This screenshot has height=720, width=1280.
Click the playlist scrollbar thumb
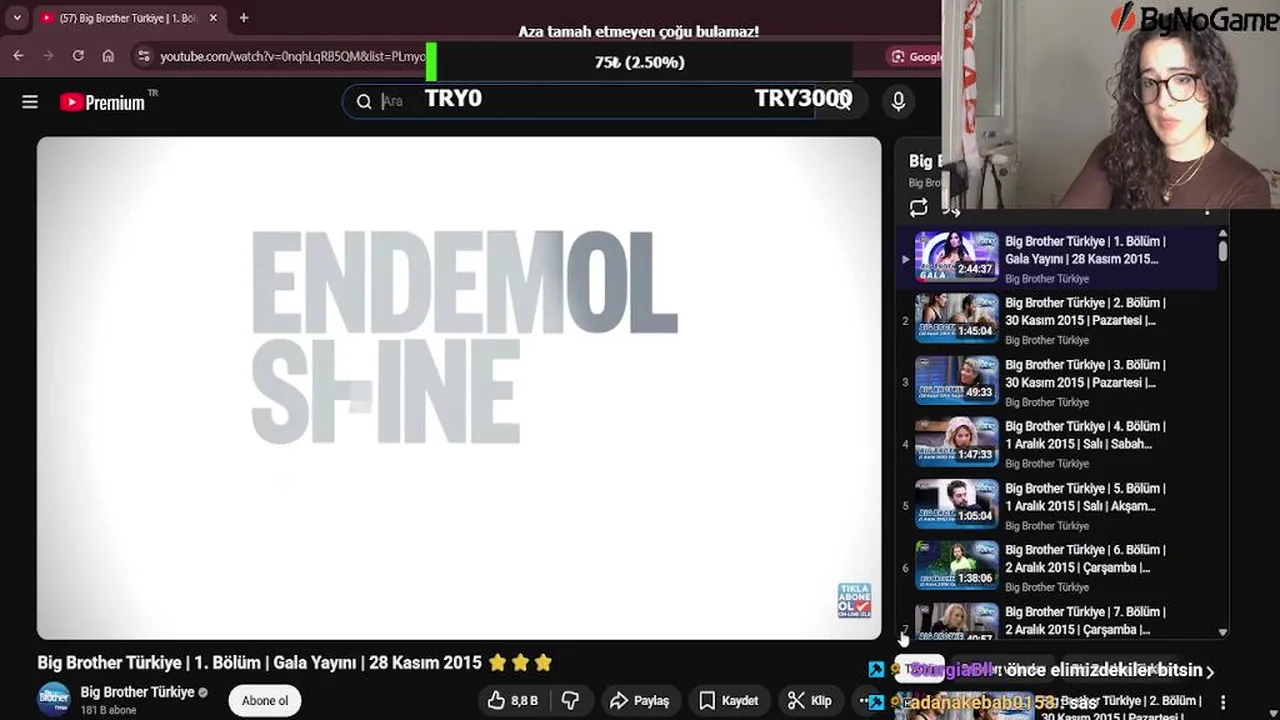coord(1223,250)
